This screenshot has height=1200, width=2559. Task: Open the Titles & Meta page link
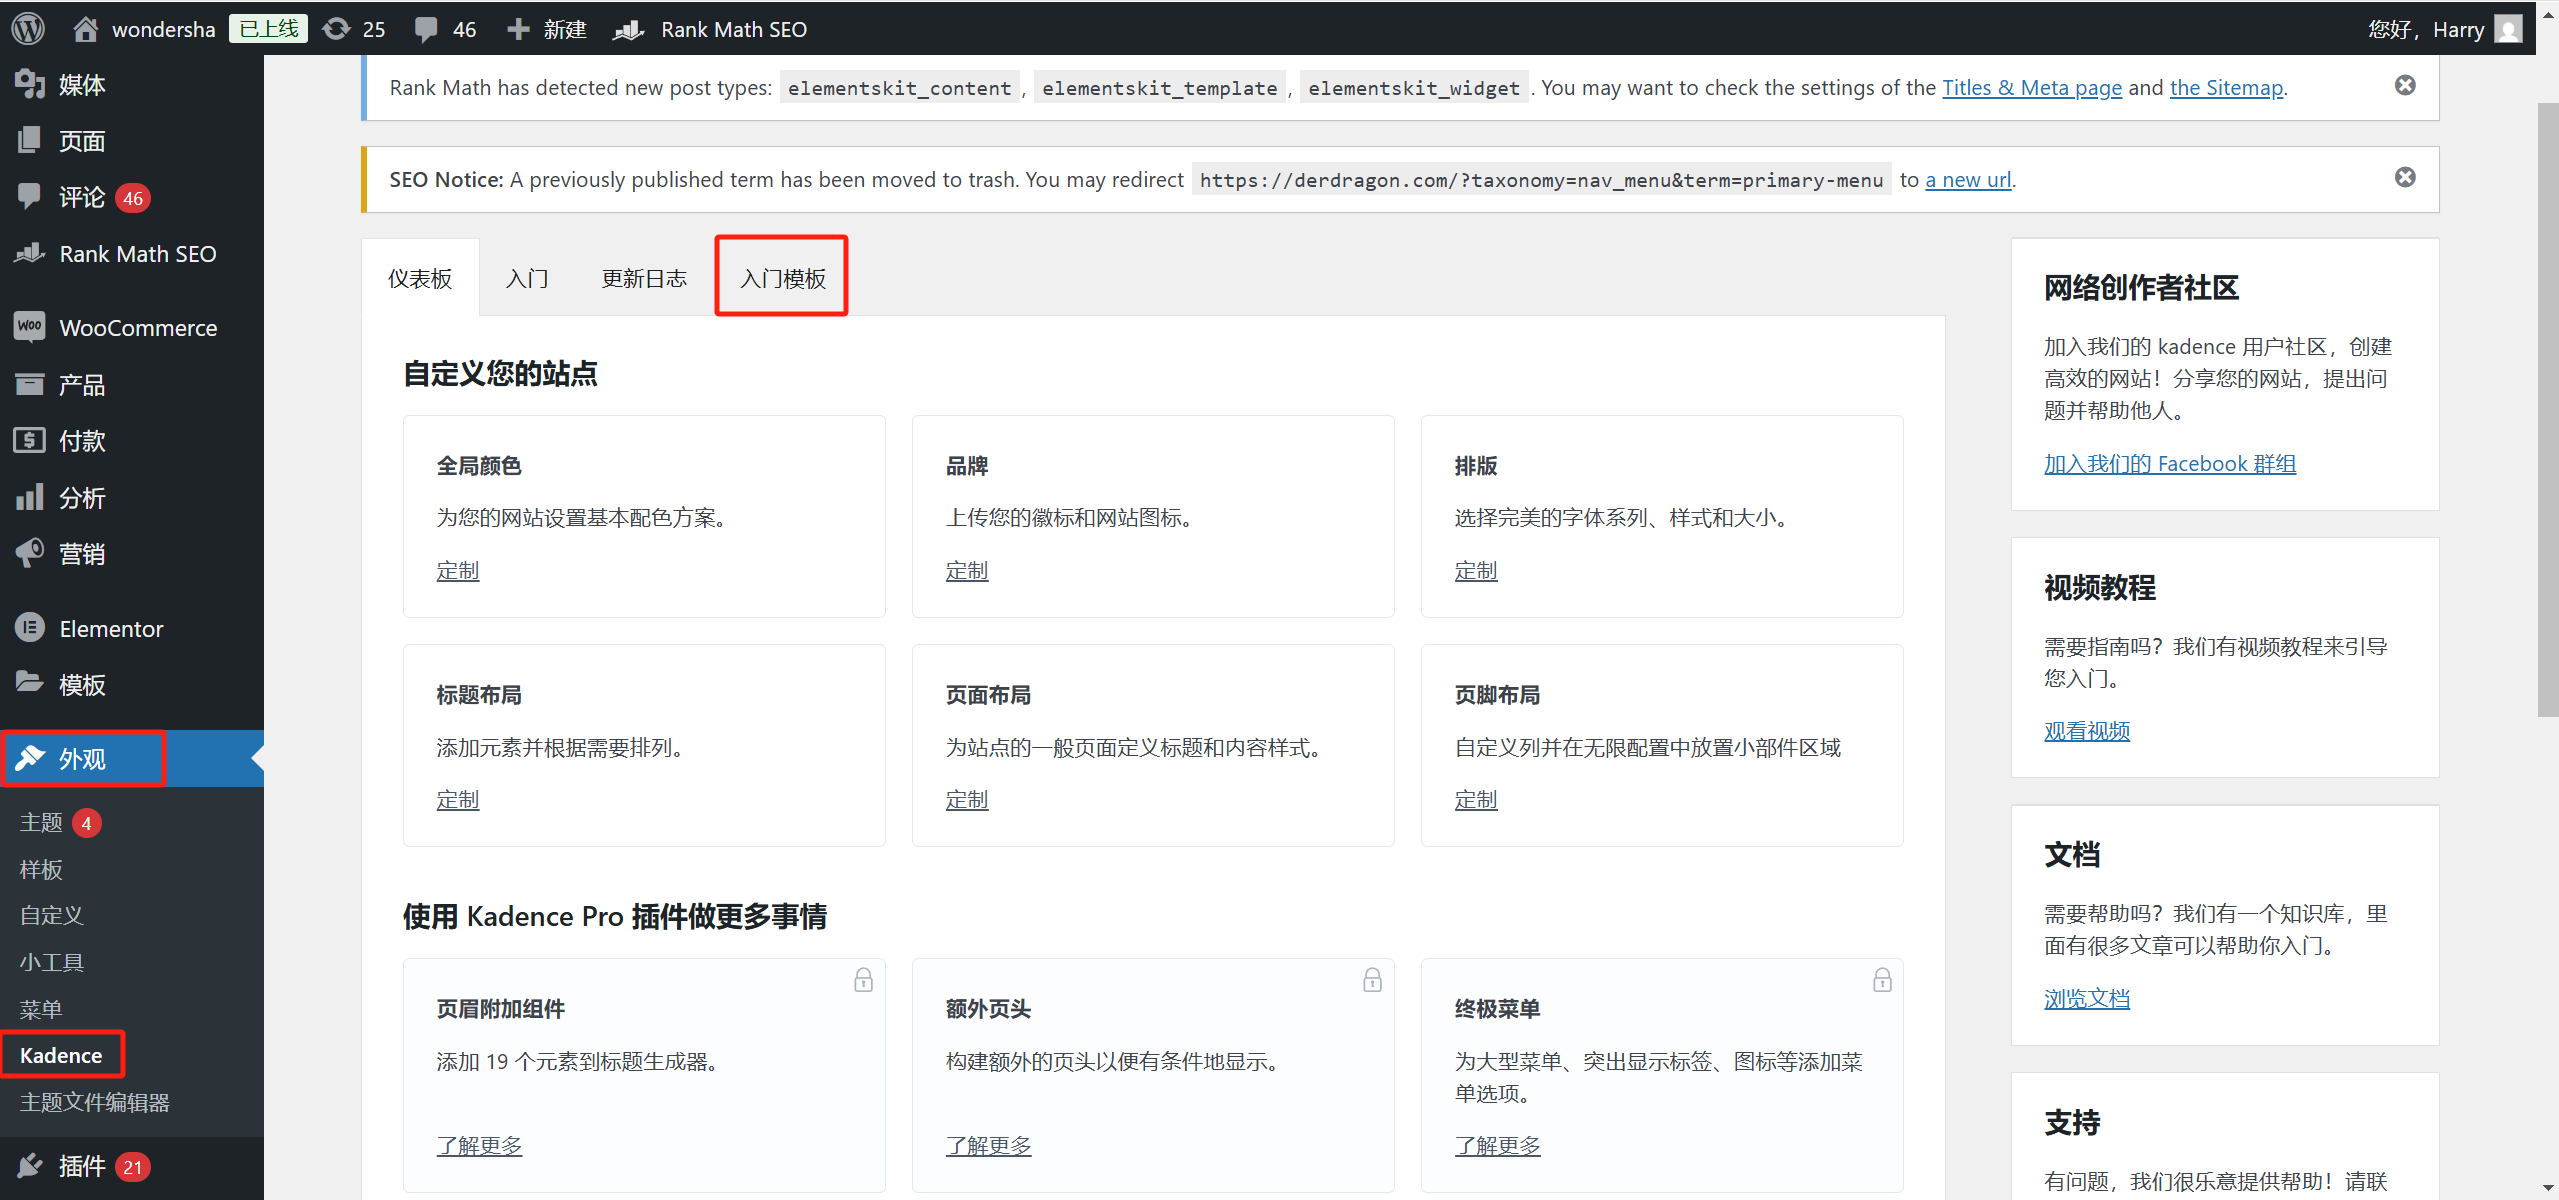(x=2032, y=87)
